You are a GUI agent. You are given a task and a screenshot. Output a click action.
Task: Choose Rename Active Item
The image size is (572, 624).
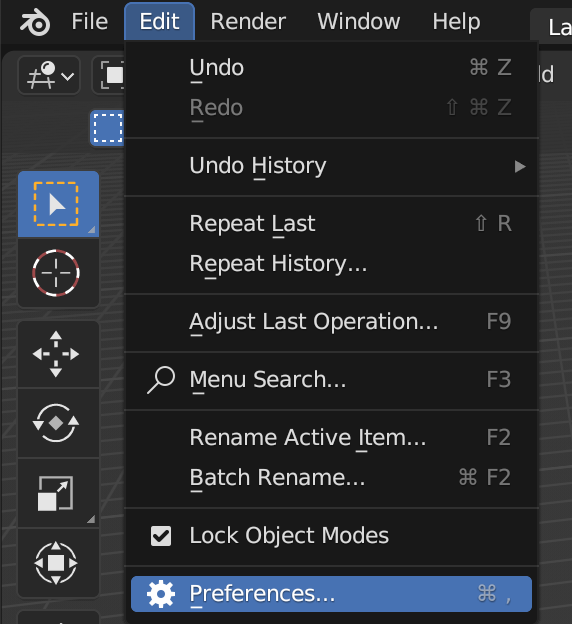(x=331, y=437)
